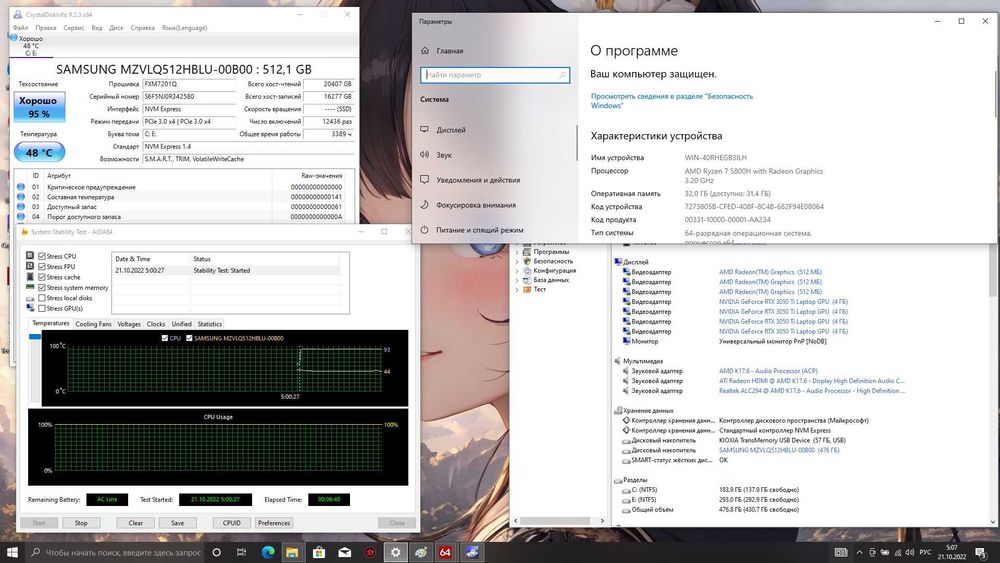Show hidden system tray icons
Viewport: 1000px width, 563px height.
859,552
